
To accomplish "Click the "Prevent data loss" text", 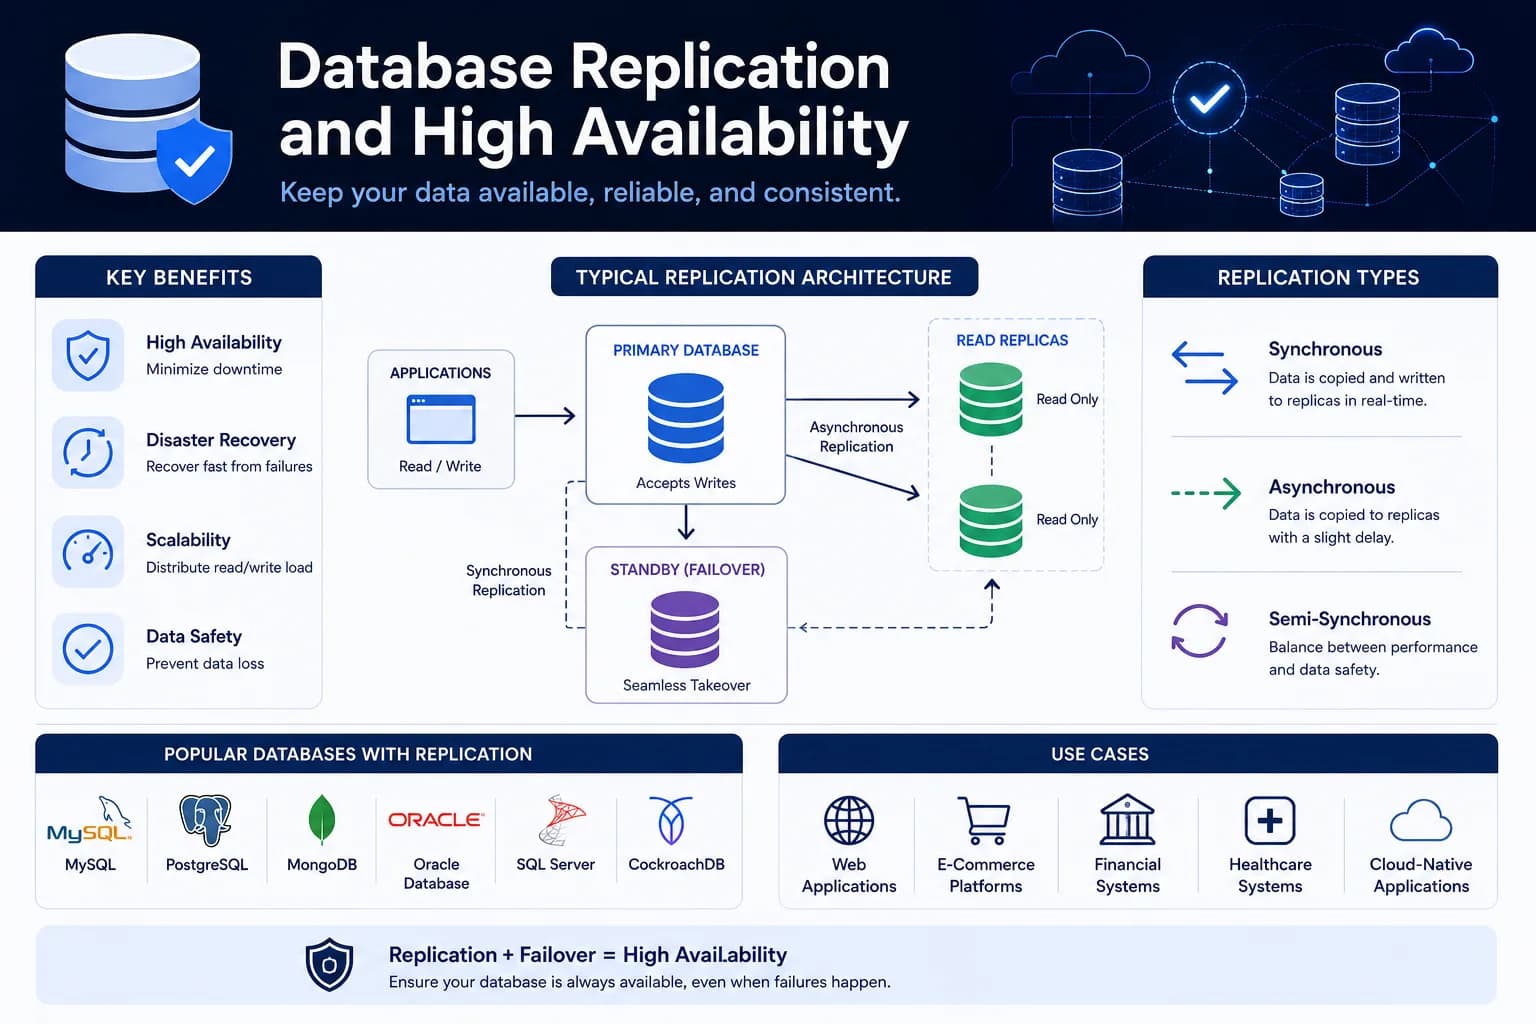I will [205, 663].
